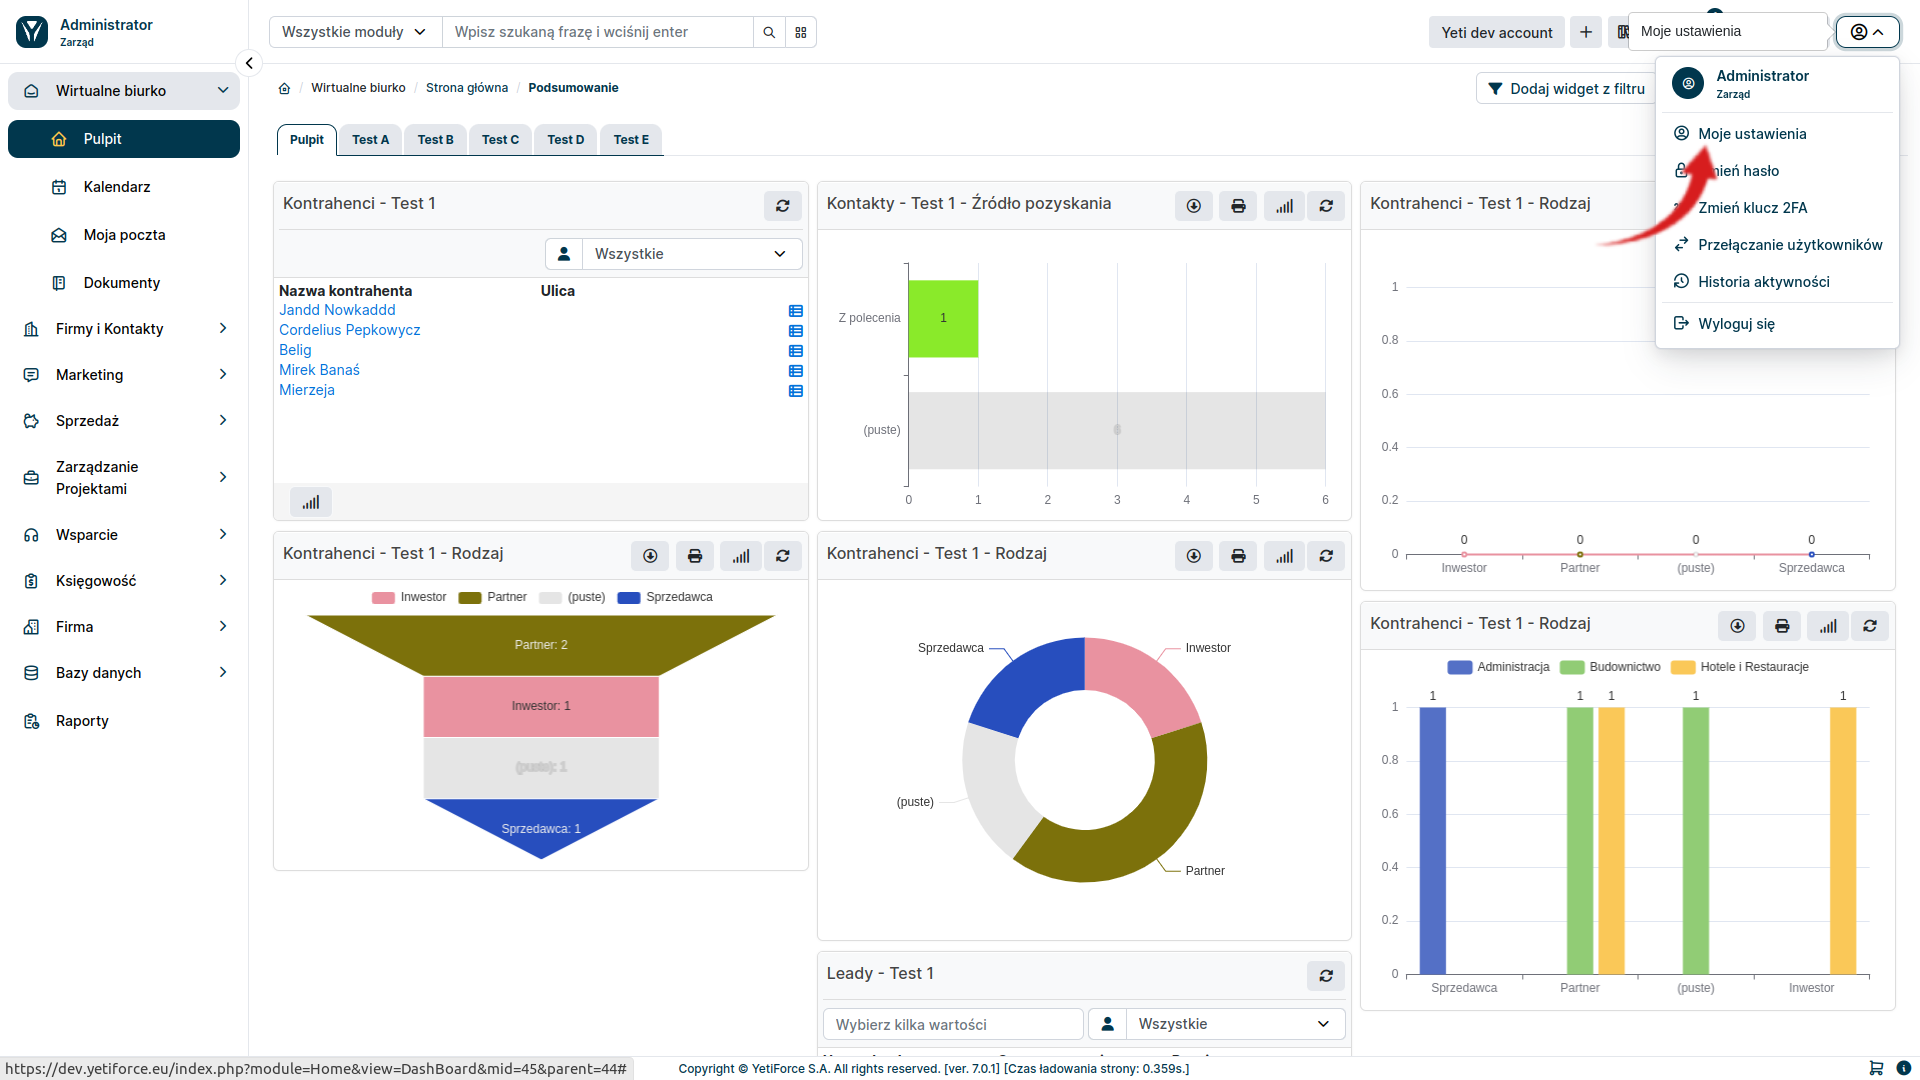Click chart icon at bottom of Kontrahenci list
This screenshot has height=1080, width=1920.
click(x=311, y=502)
